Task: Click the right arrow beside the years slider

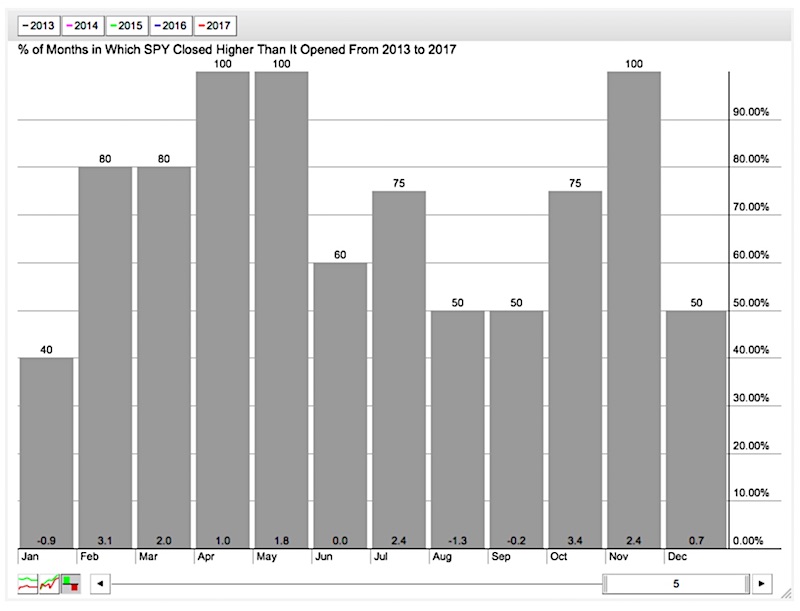Action: [761, 583]
